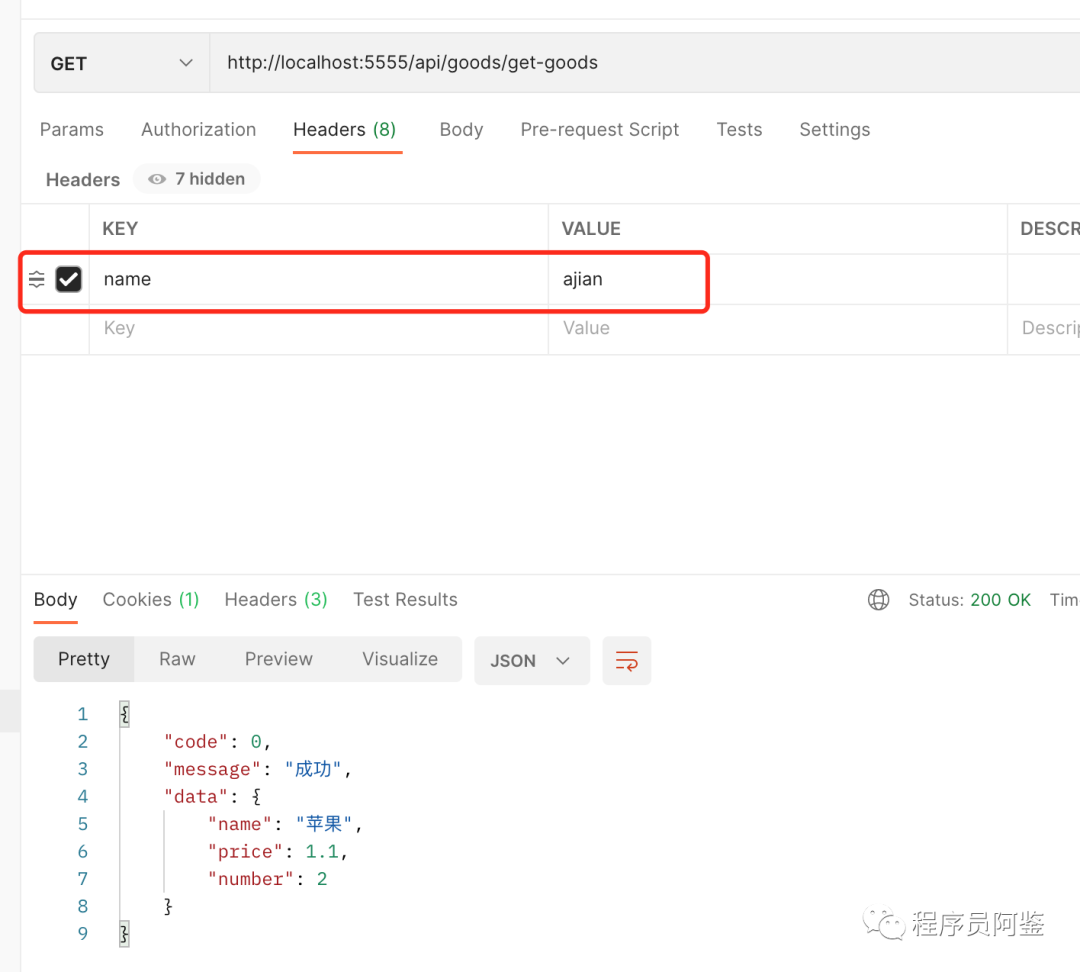
Task: Collapse the JSON object at line 1
Action: (x=125, y=714)
